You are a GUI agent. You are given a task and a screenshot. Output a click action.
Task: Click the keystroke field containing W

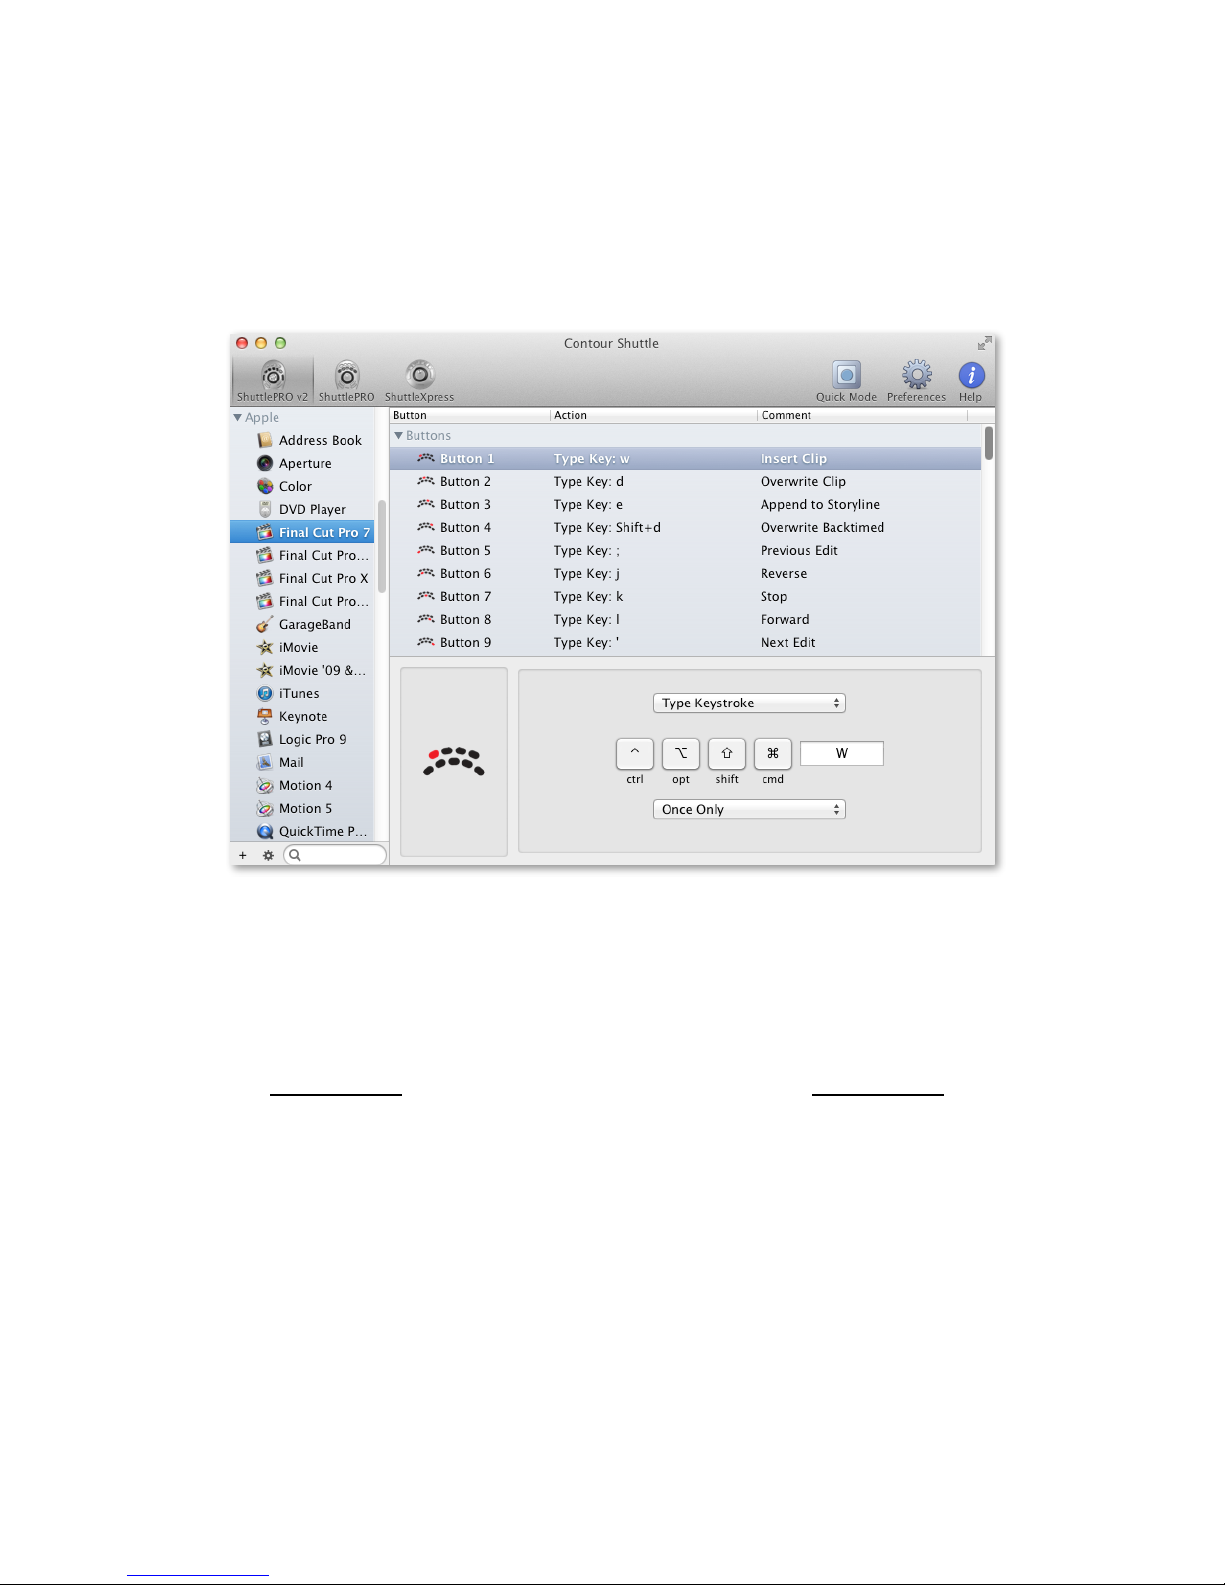tap(841, 754)
